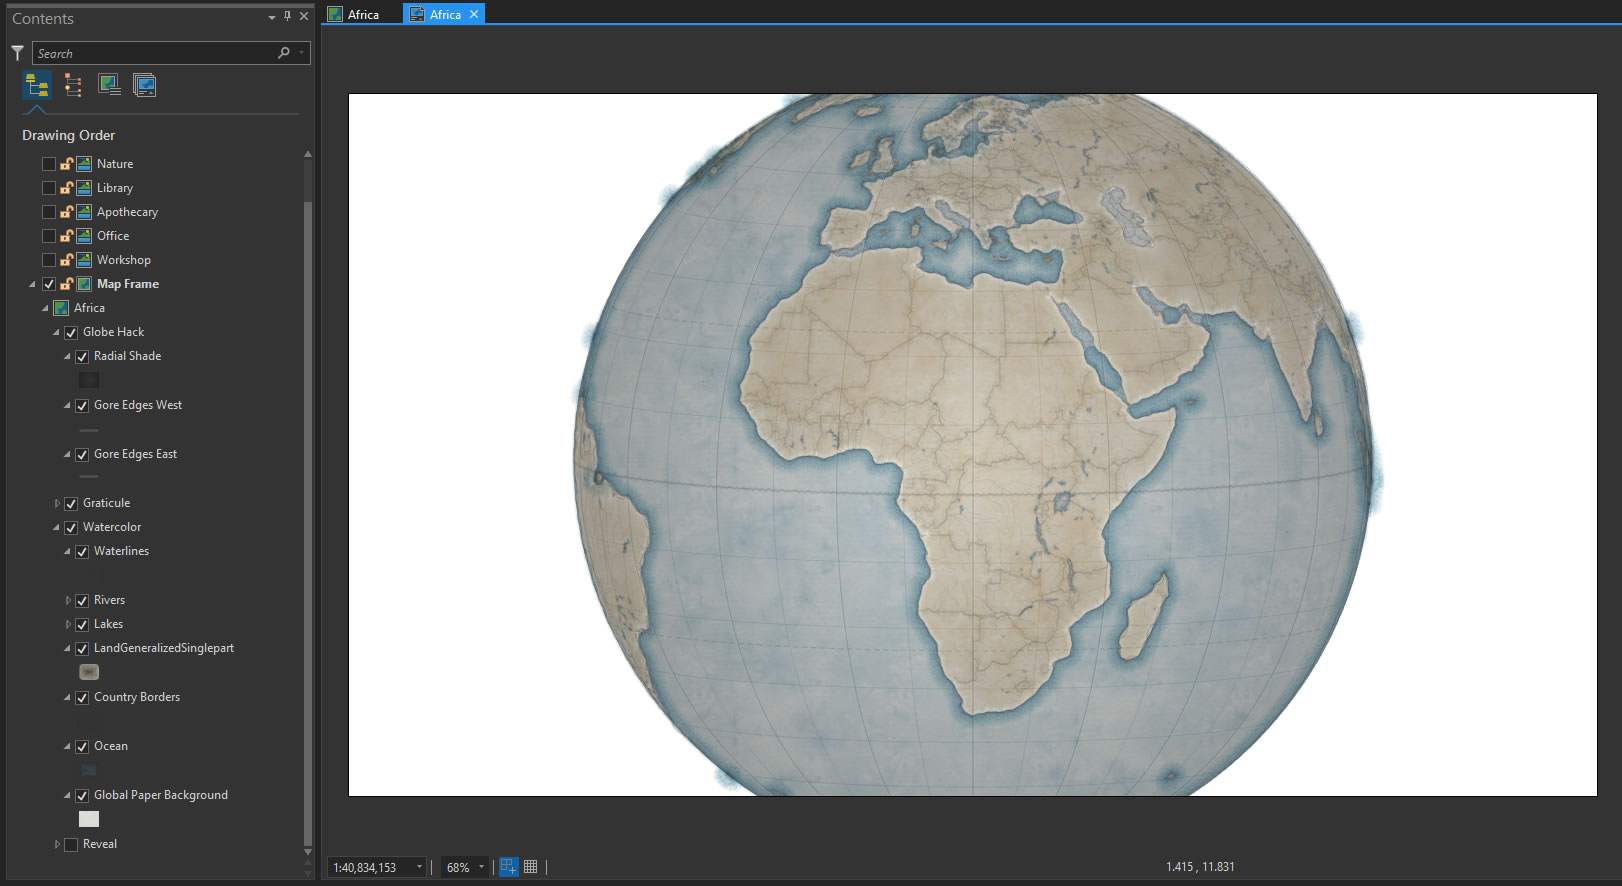Click the lock icon for Office element
The width and height of the screenshot is (1622, 886).
click(x=66, y=236)
